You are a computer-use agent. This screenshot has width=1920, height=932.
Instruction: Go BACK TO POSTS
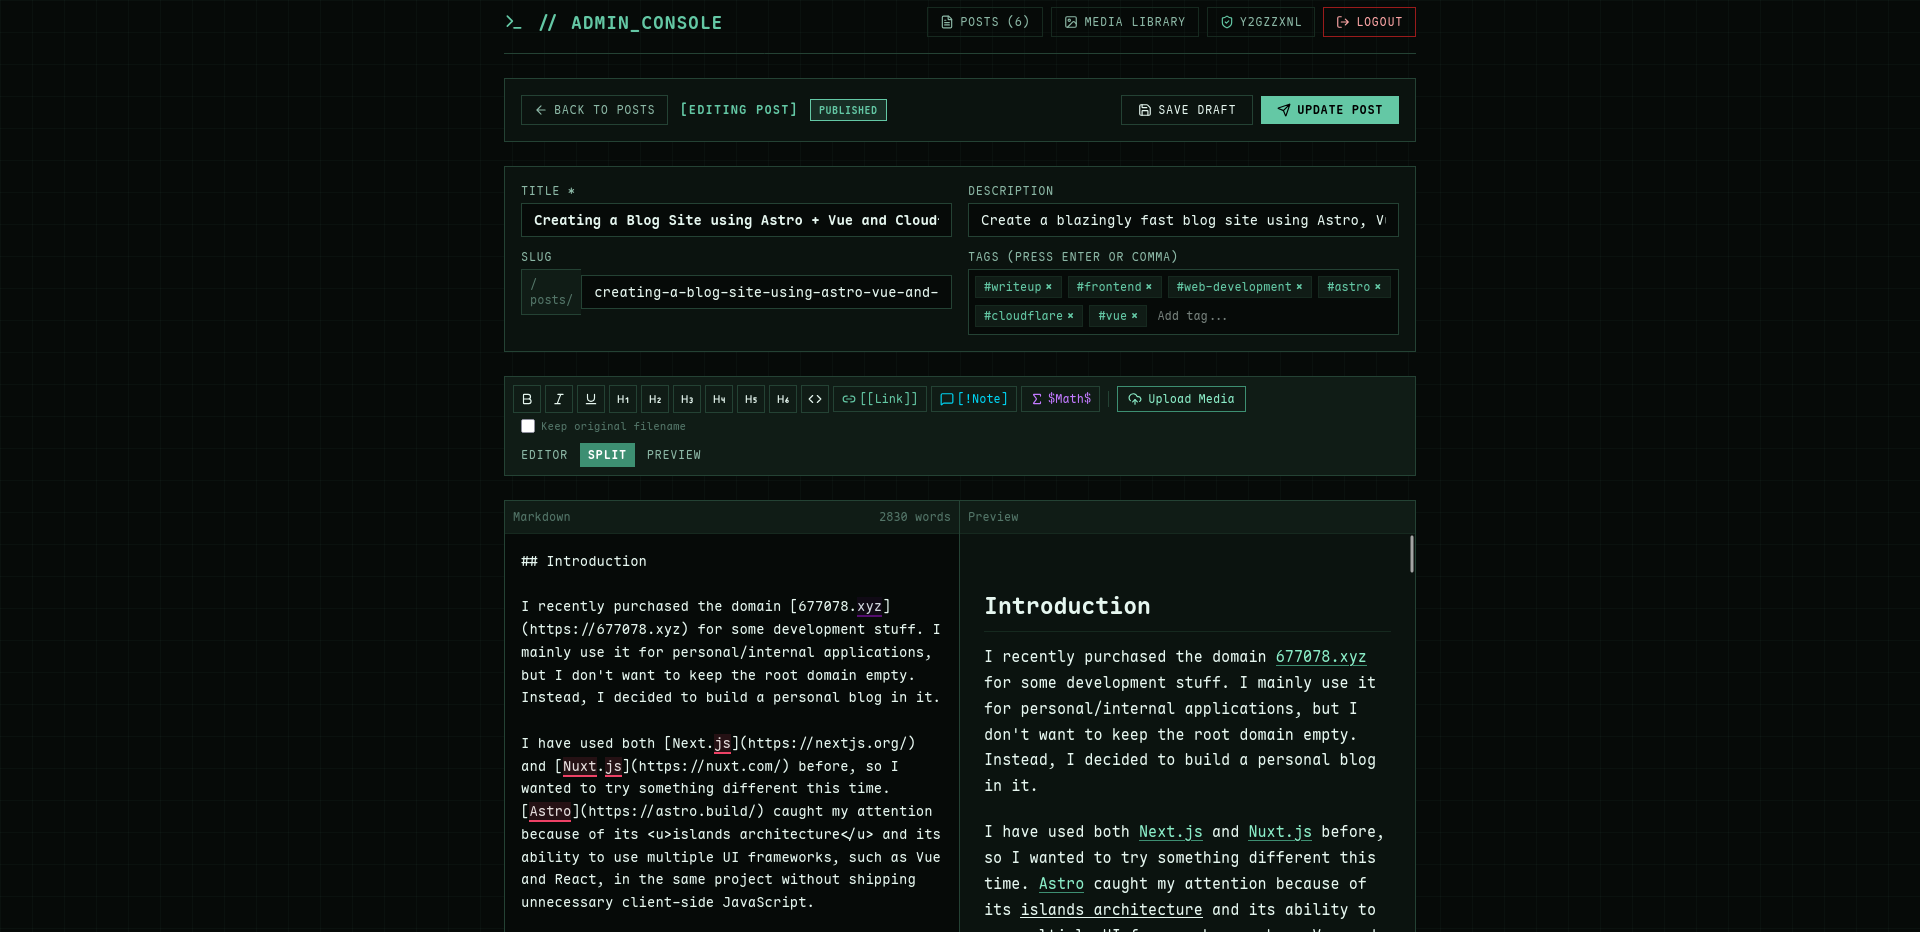(x=594, y=110)
